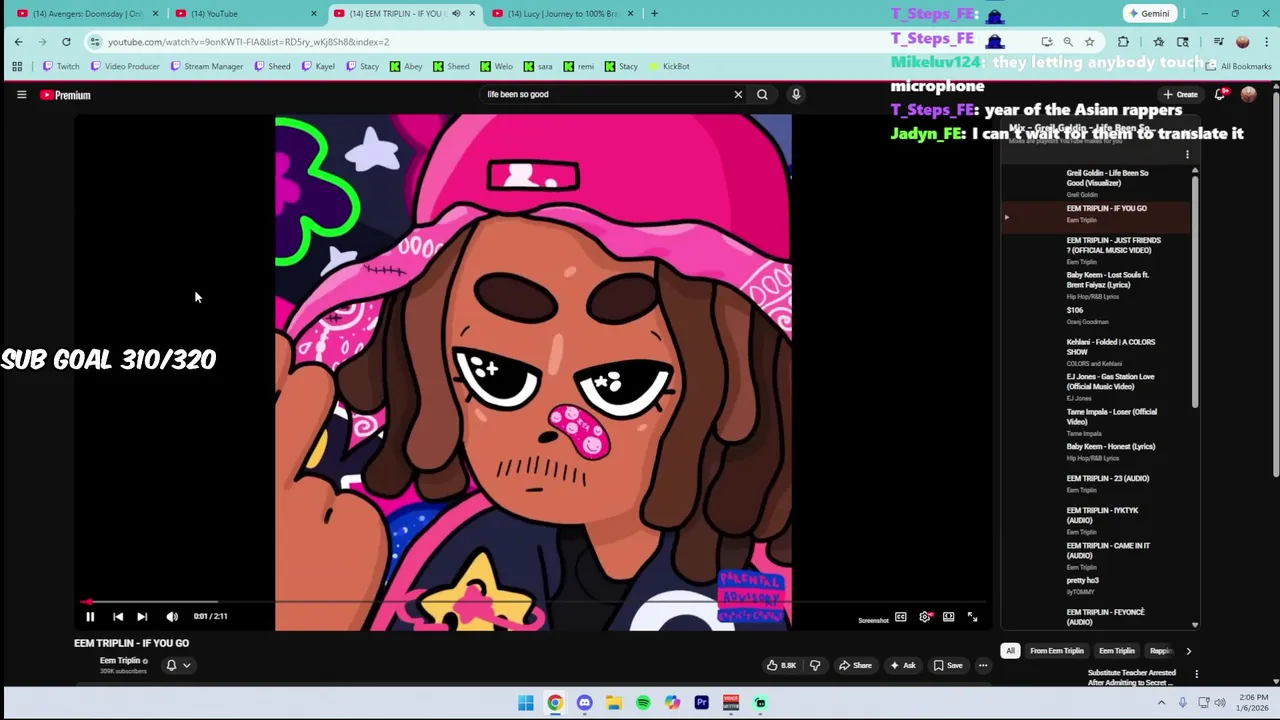The width and height of the screenshot is (1280, 720).
Task: Bookmark this page with star icon
Action: pos(1089,42)
